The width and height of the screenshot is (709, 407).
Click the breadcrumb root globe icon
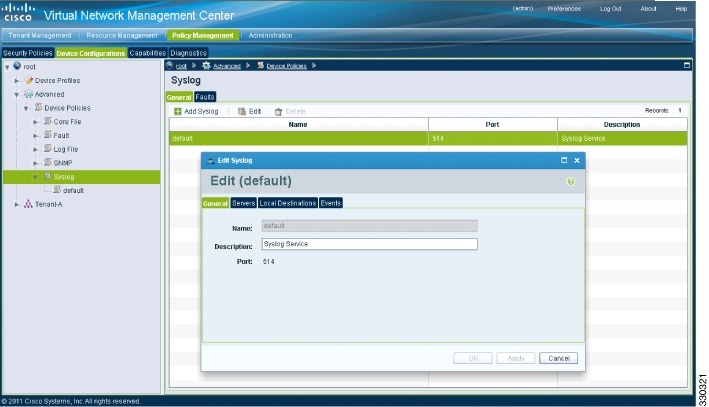point(170,65)
